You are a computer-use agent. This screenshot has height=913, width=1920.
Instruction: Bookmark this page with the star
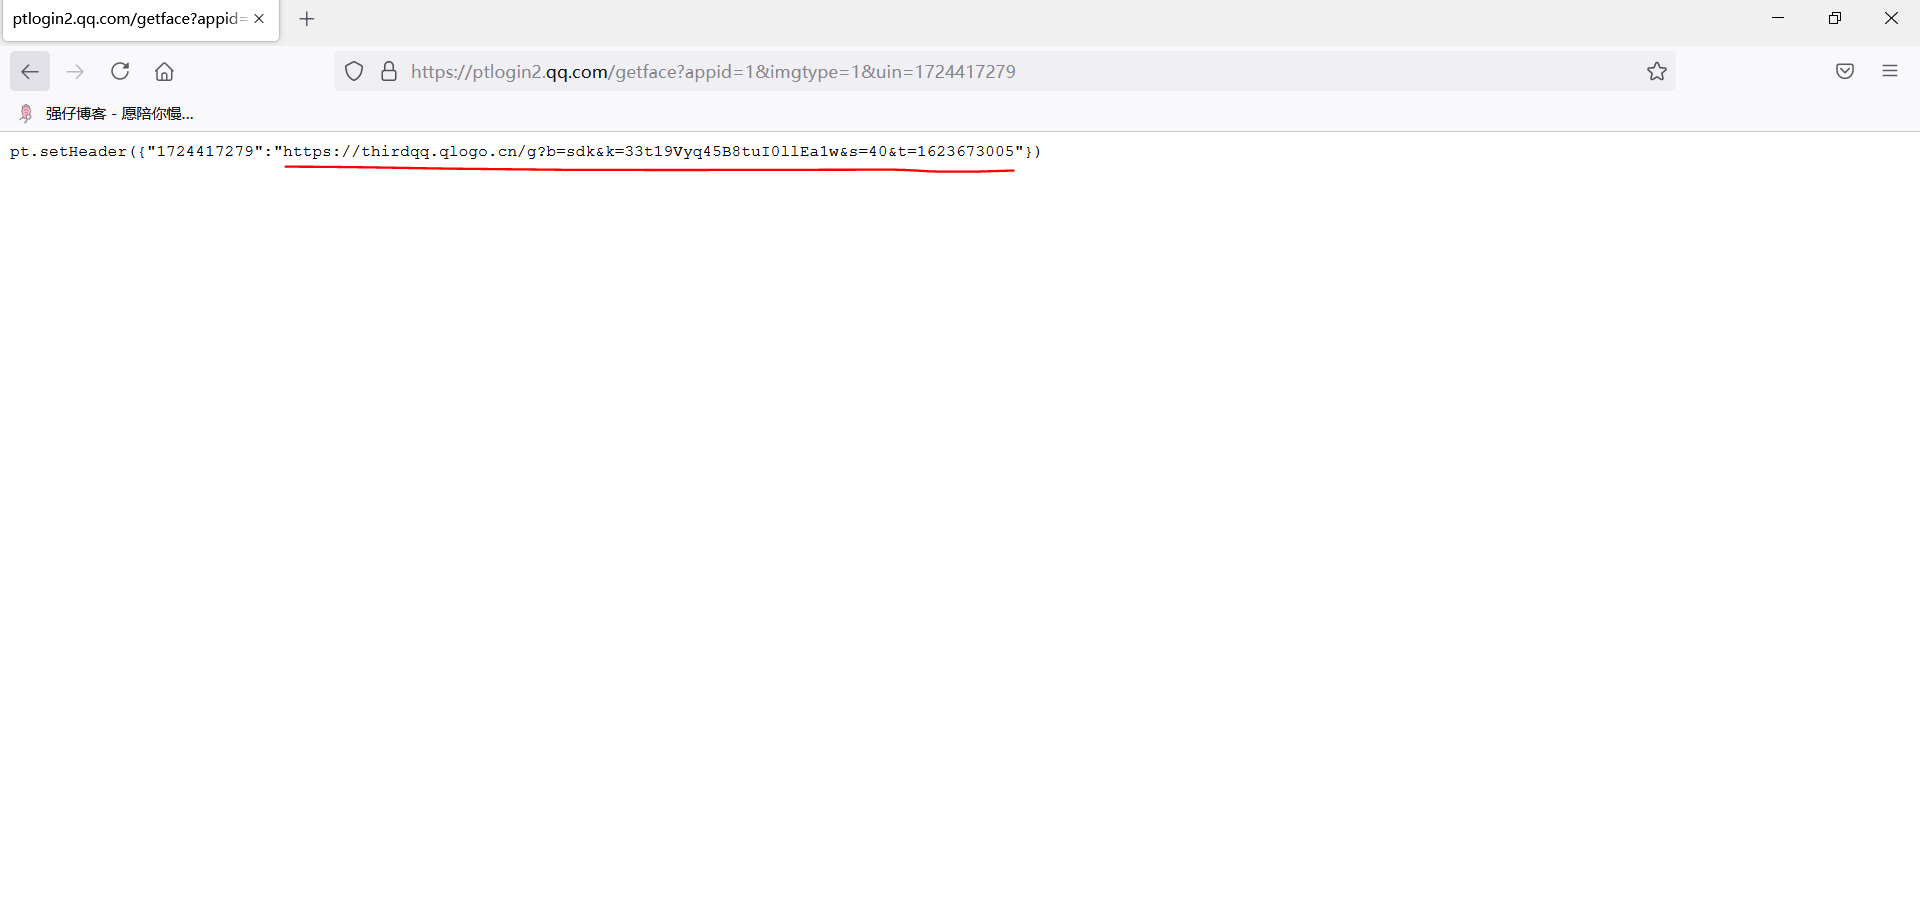point(1657,72)
